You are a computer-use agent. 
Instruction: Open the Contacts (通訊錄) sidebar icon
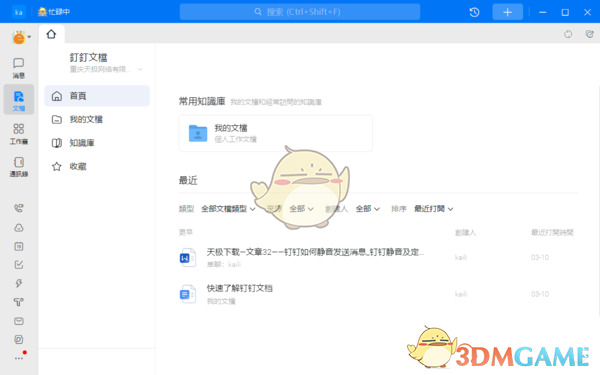click(x=18, y=167)
